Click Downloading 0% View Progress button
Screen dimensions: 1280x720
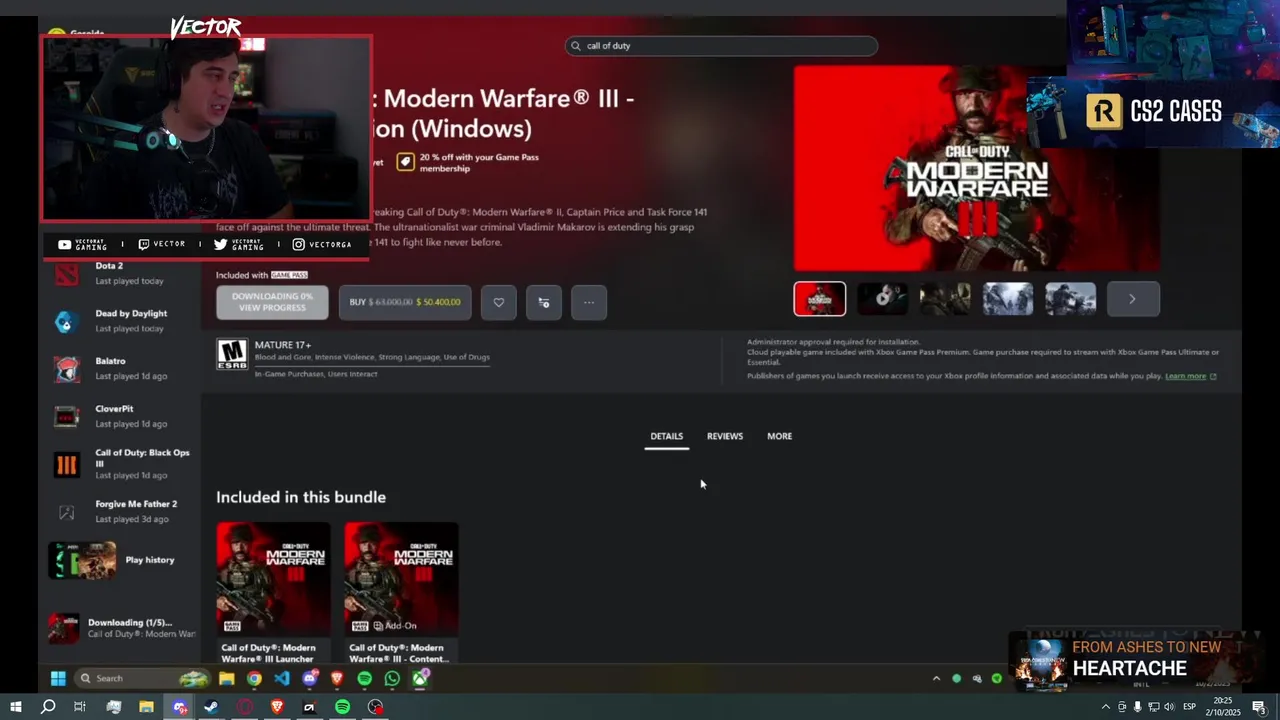(x=272, y=302)
